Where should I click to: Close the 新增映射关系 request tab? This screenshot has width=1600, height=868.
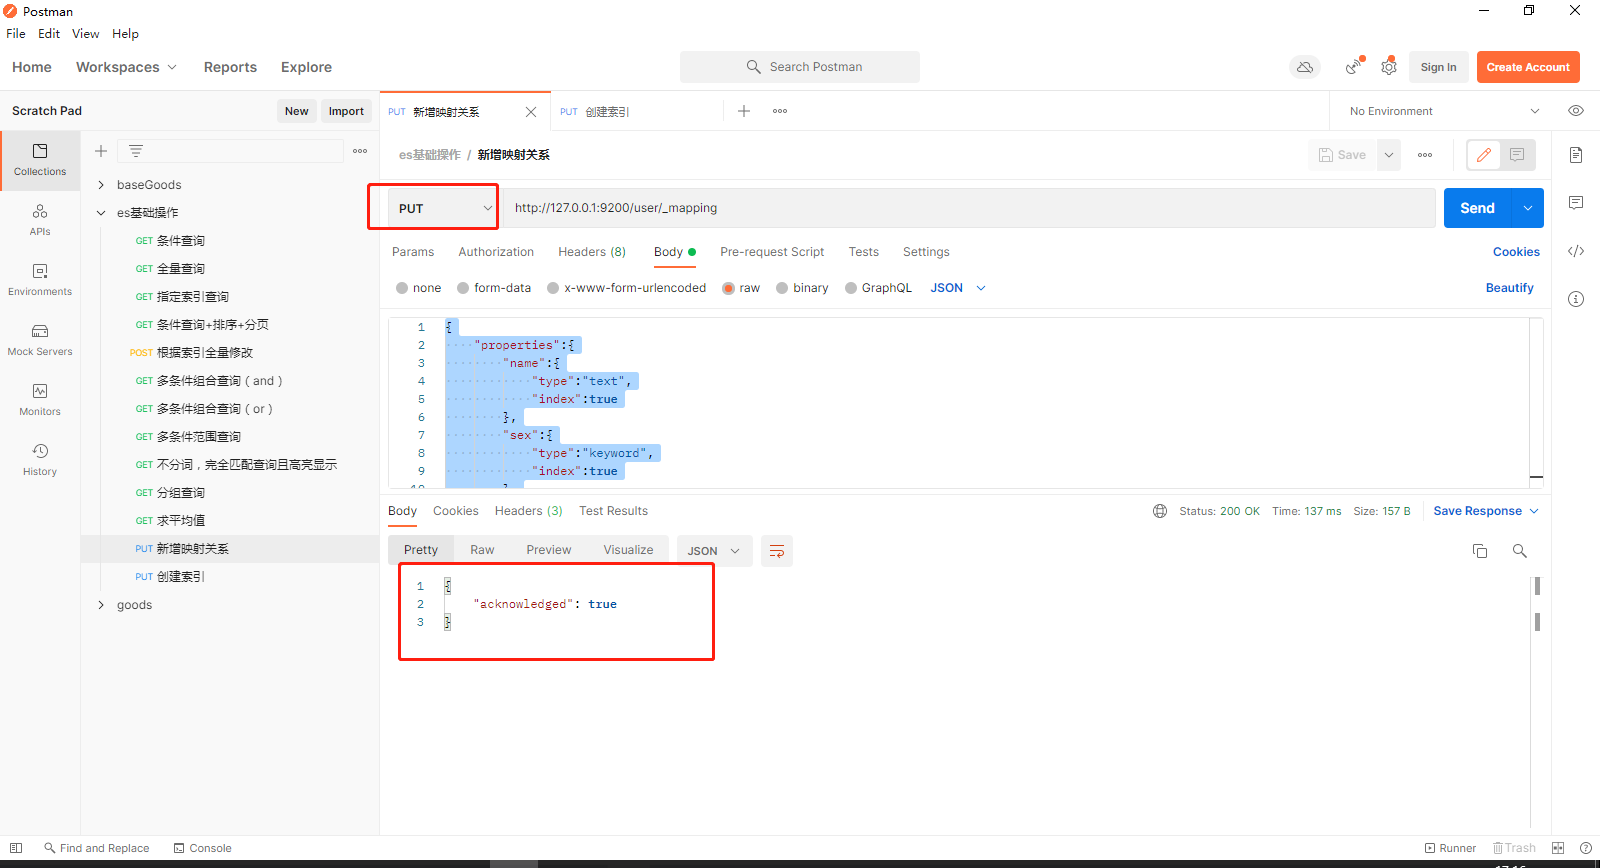pos(531,112)
